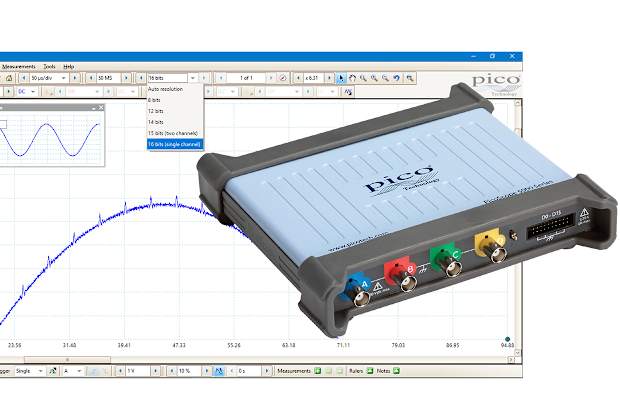Step resolution down with left arrow

pyautogui.click(x=141, y=78)
